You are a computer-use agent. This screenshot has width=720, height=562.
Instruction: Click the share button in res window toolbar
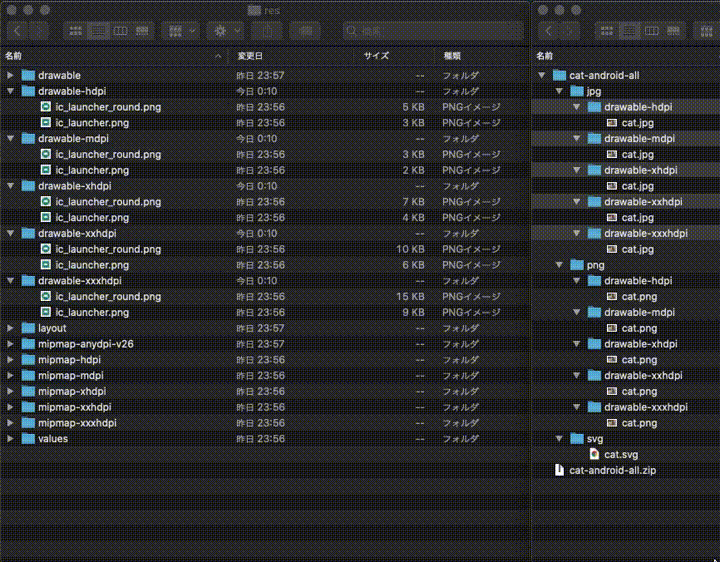267,31
